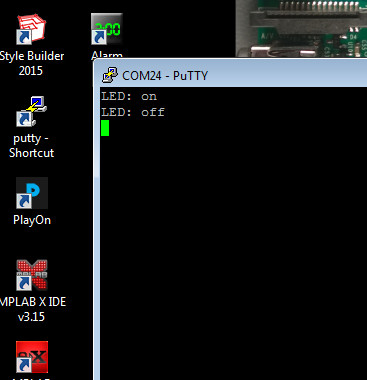
Task: Click the 'LED: off' line in the terminal
Action: point(133,112)
